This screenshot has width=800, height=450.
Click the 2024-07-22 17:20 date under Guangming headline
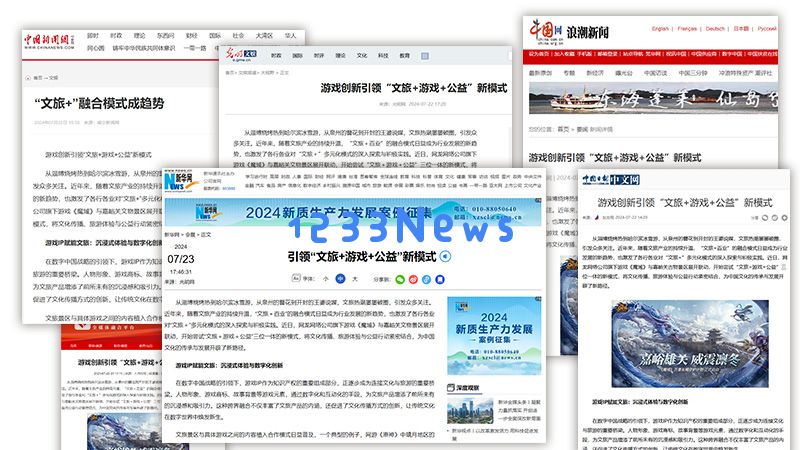click(x=427, y=104)
